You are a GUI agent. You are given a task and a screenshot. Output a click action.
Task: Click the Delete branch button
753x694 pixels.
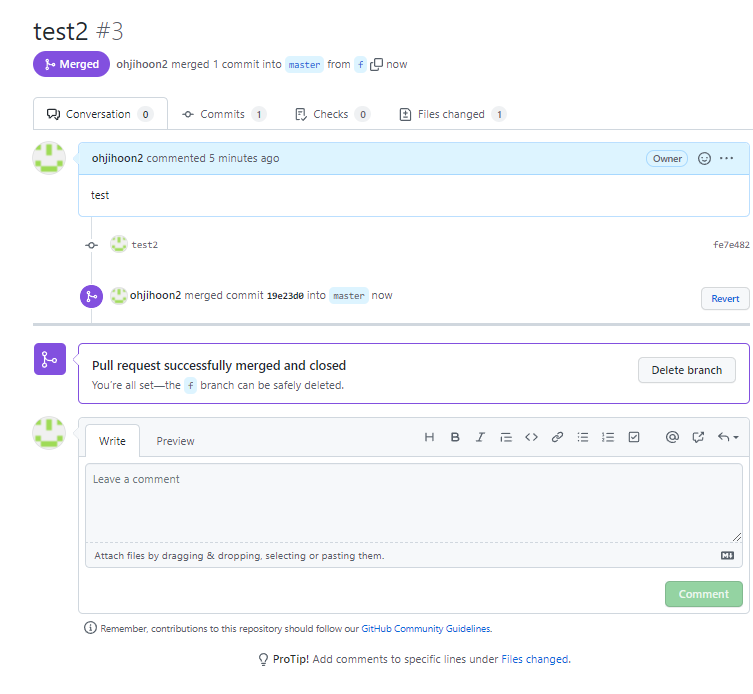(x=686, y=370)
